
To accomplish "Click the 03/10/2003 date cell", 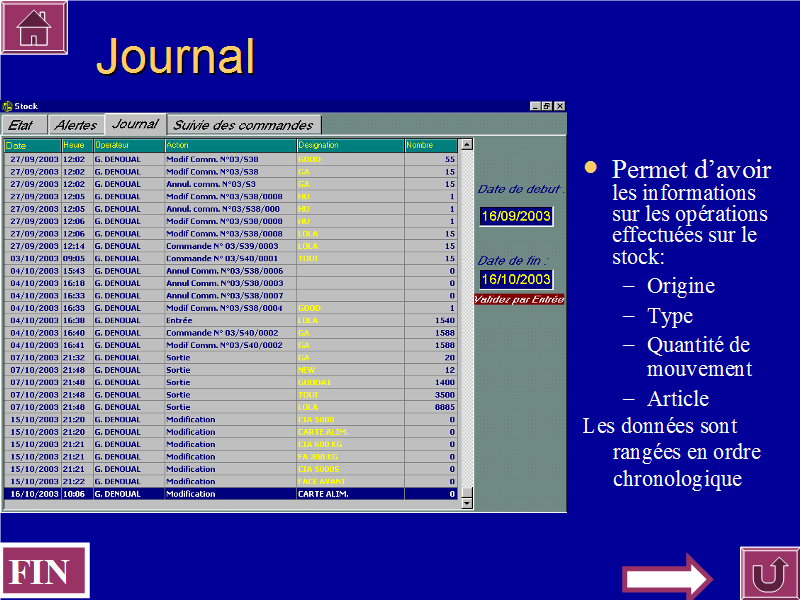I will click(33, 259).
